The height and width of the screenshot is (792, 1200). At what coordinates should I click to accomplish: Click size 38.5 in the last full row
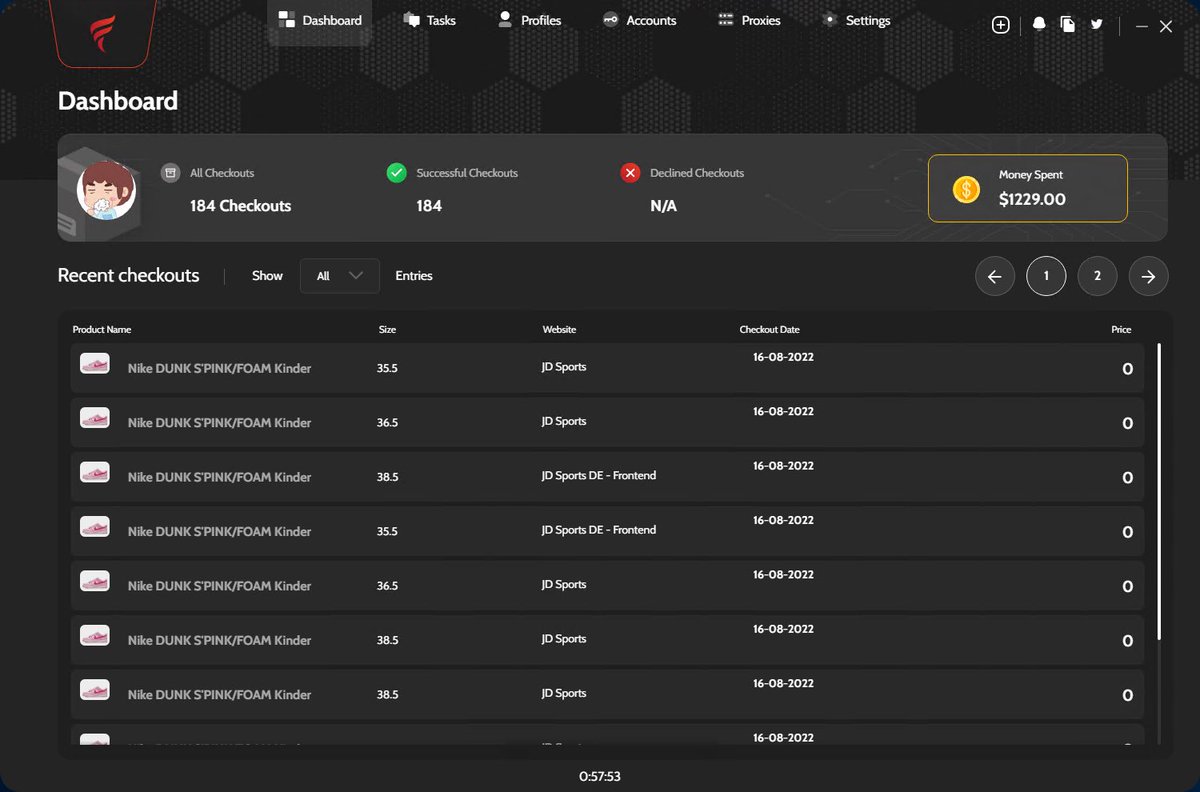coord(387,695)
